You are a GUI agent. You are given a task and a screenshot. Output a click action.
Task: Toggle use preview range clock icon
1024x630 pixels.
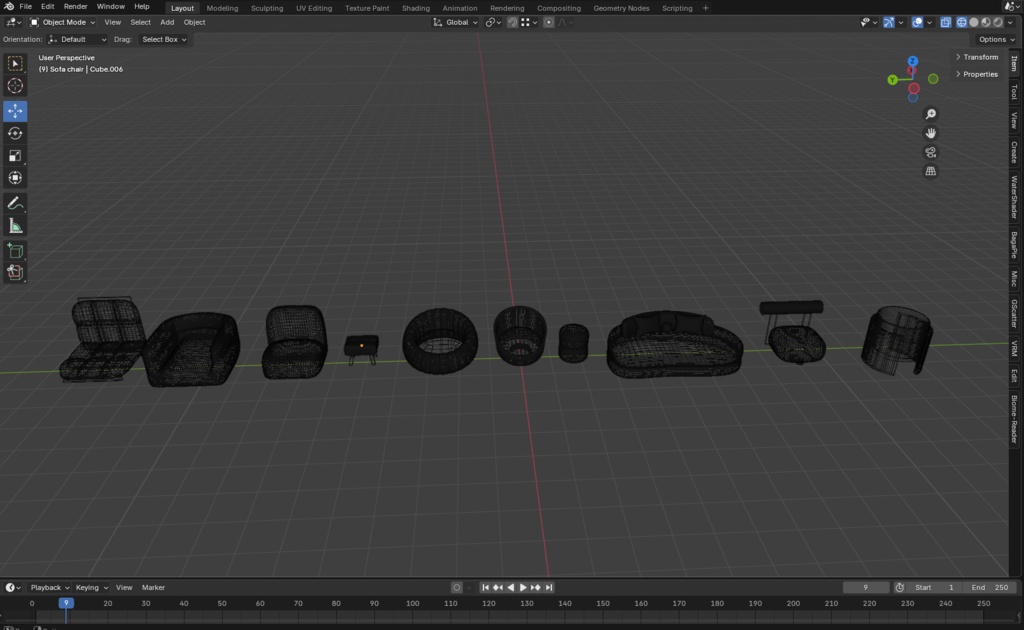899,588
